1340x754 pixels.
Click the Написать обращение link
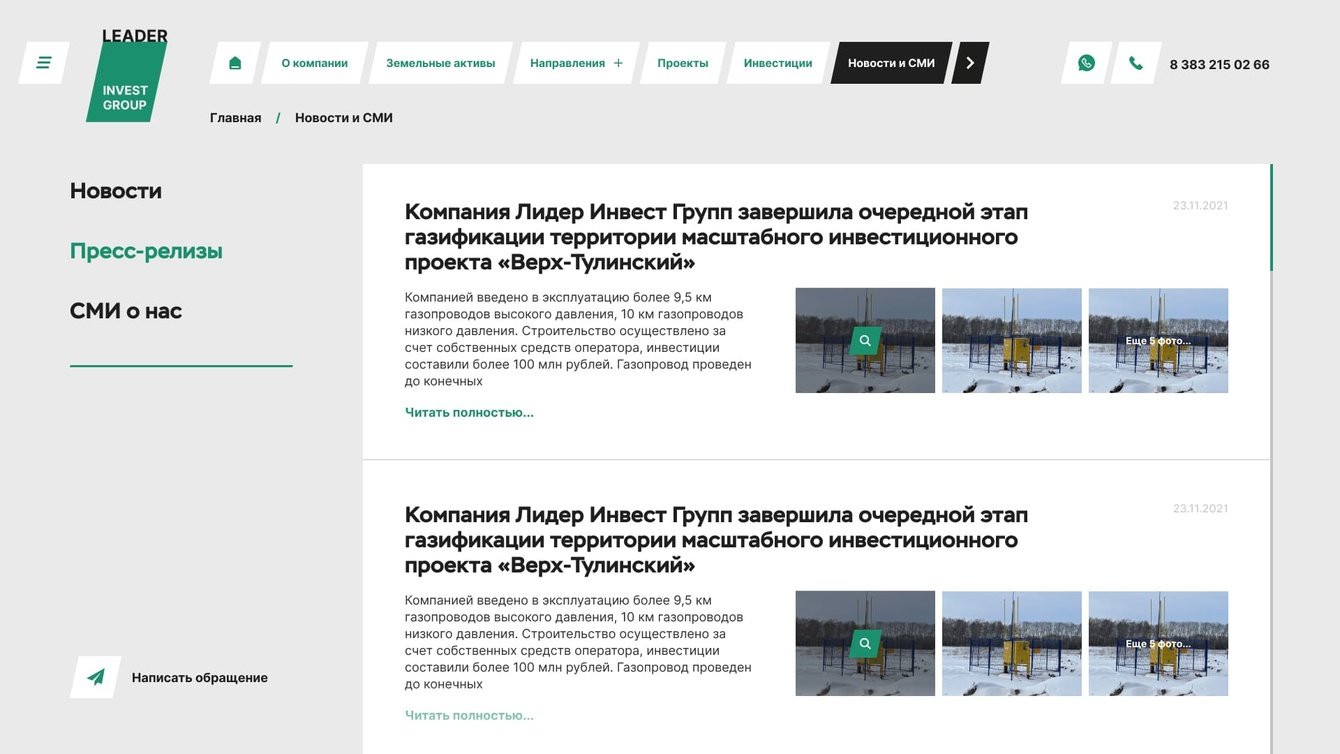click(200, 678)
